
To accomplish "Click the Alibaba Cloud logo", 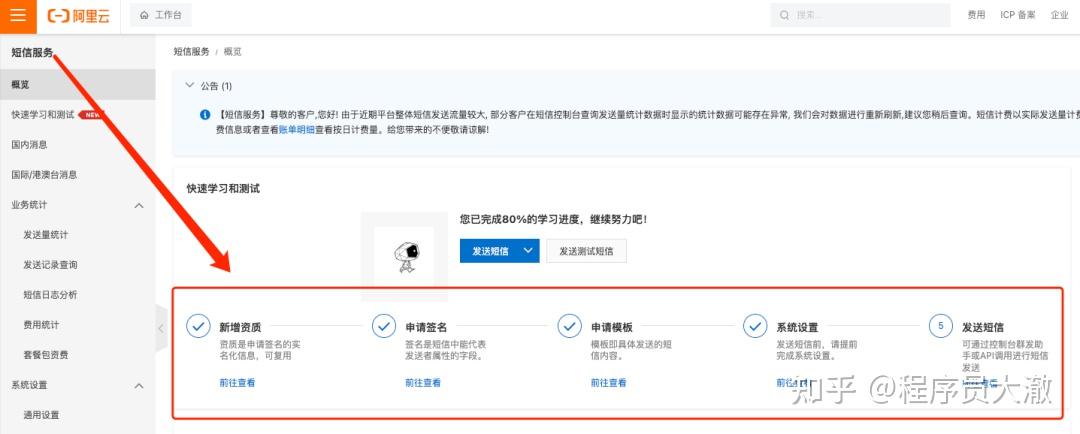I will pyautogui.click(x=79, y=17).
